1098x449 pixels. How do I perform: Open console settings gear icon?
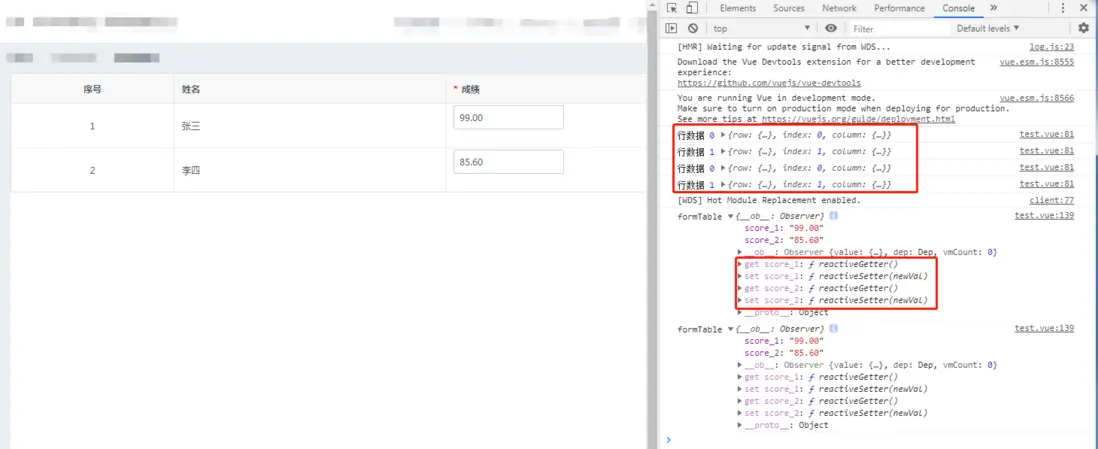tap(1084, 29)
